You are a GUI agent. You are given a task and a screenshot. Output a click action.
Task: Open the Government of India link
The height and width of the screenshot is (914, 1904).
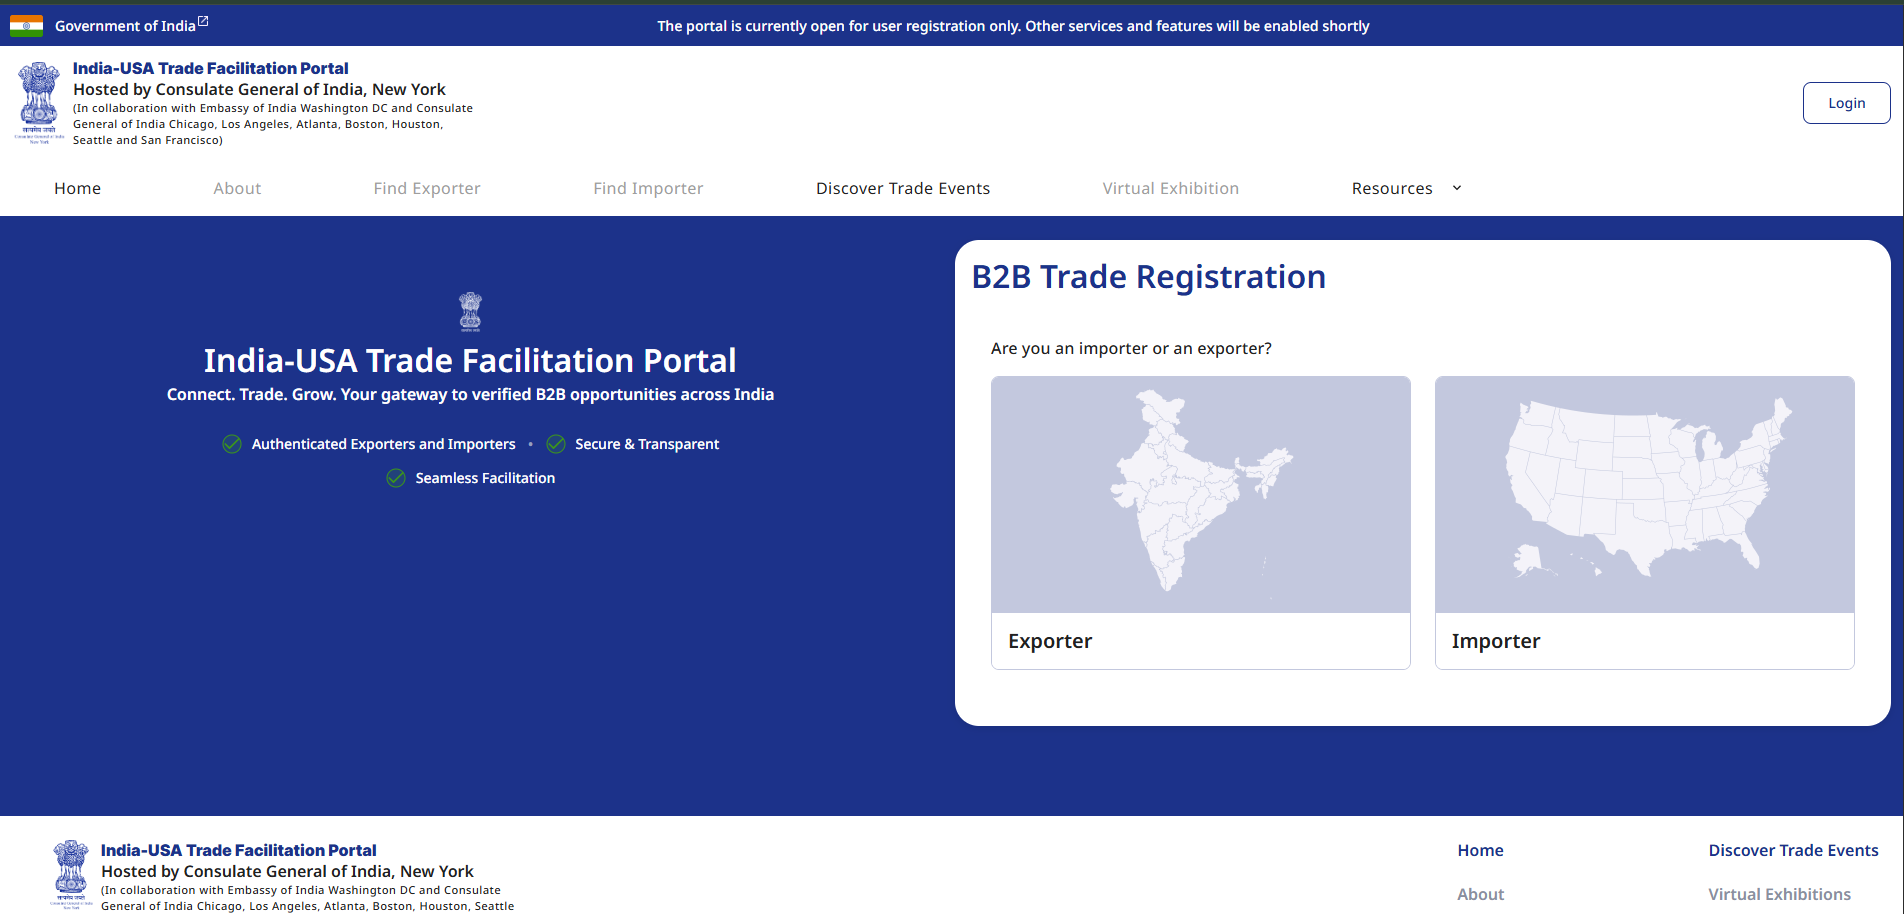click(125, 26)
